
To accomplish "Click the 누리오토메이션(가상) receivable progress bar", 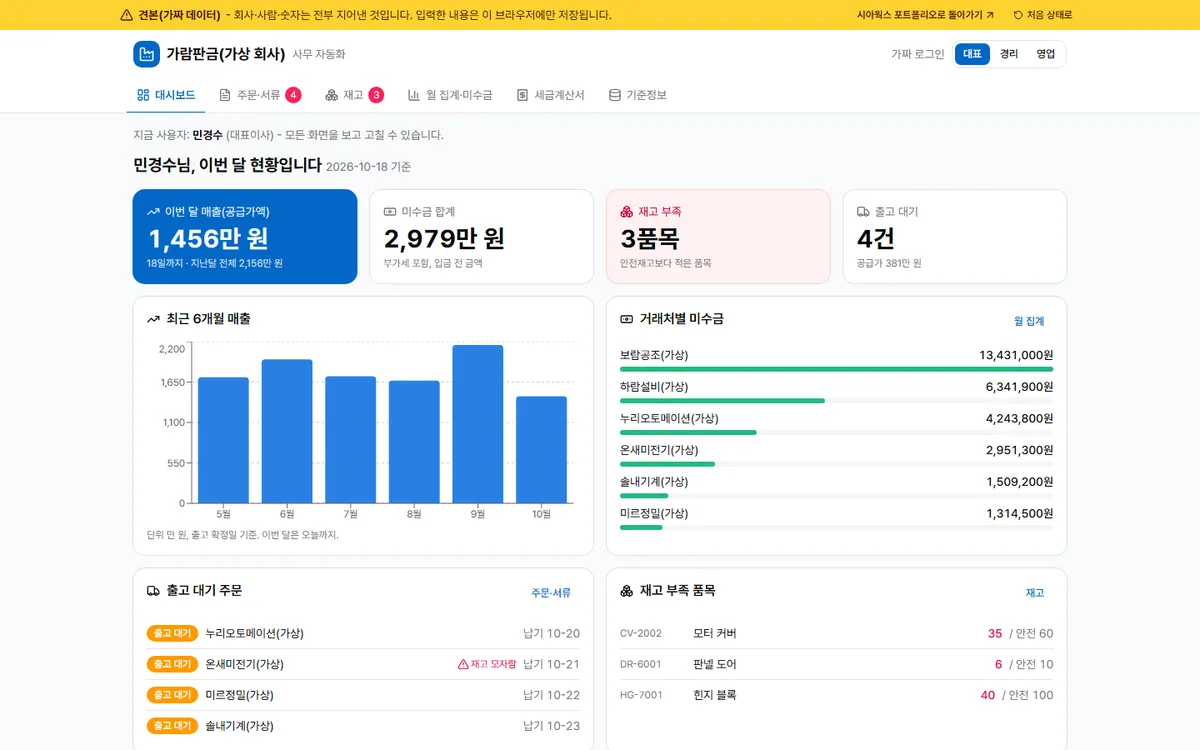I will 837,433.
